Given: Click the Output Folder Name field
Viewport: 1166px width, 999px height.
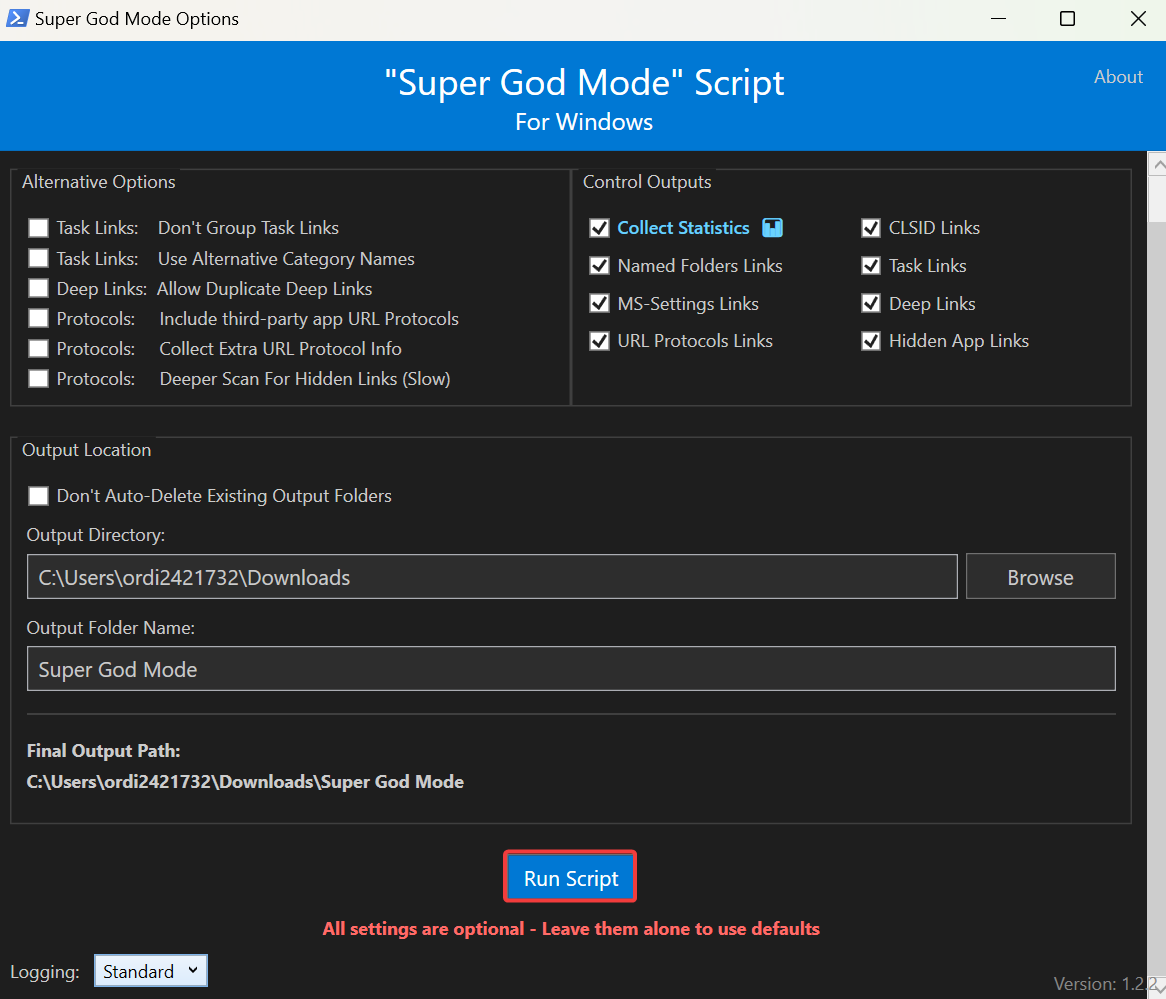Looking at the screenshot, I should coord(571,669).
